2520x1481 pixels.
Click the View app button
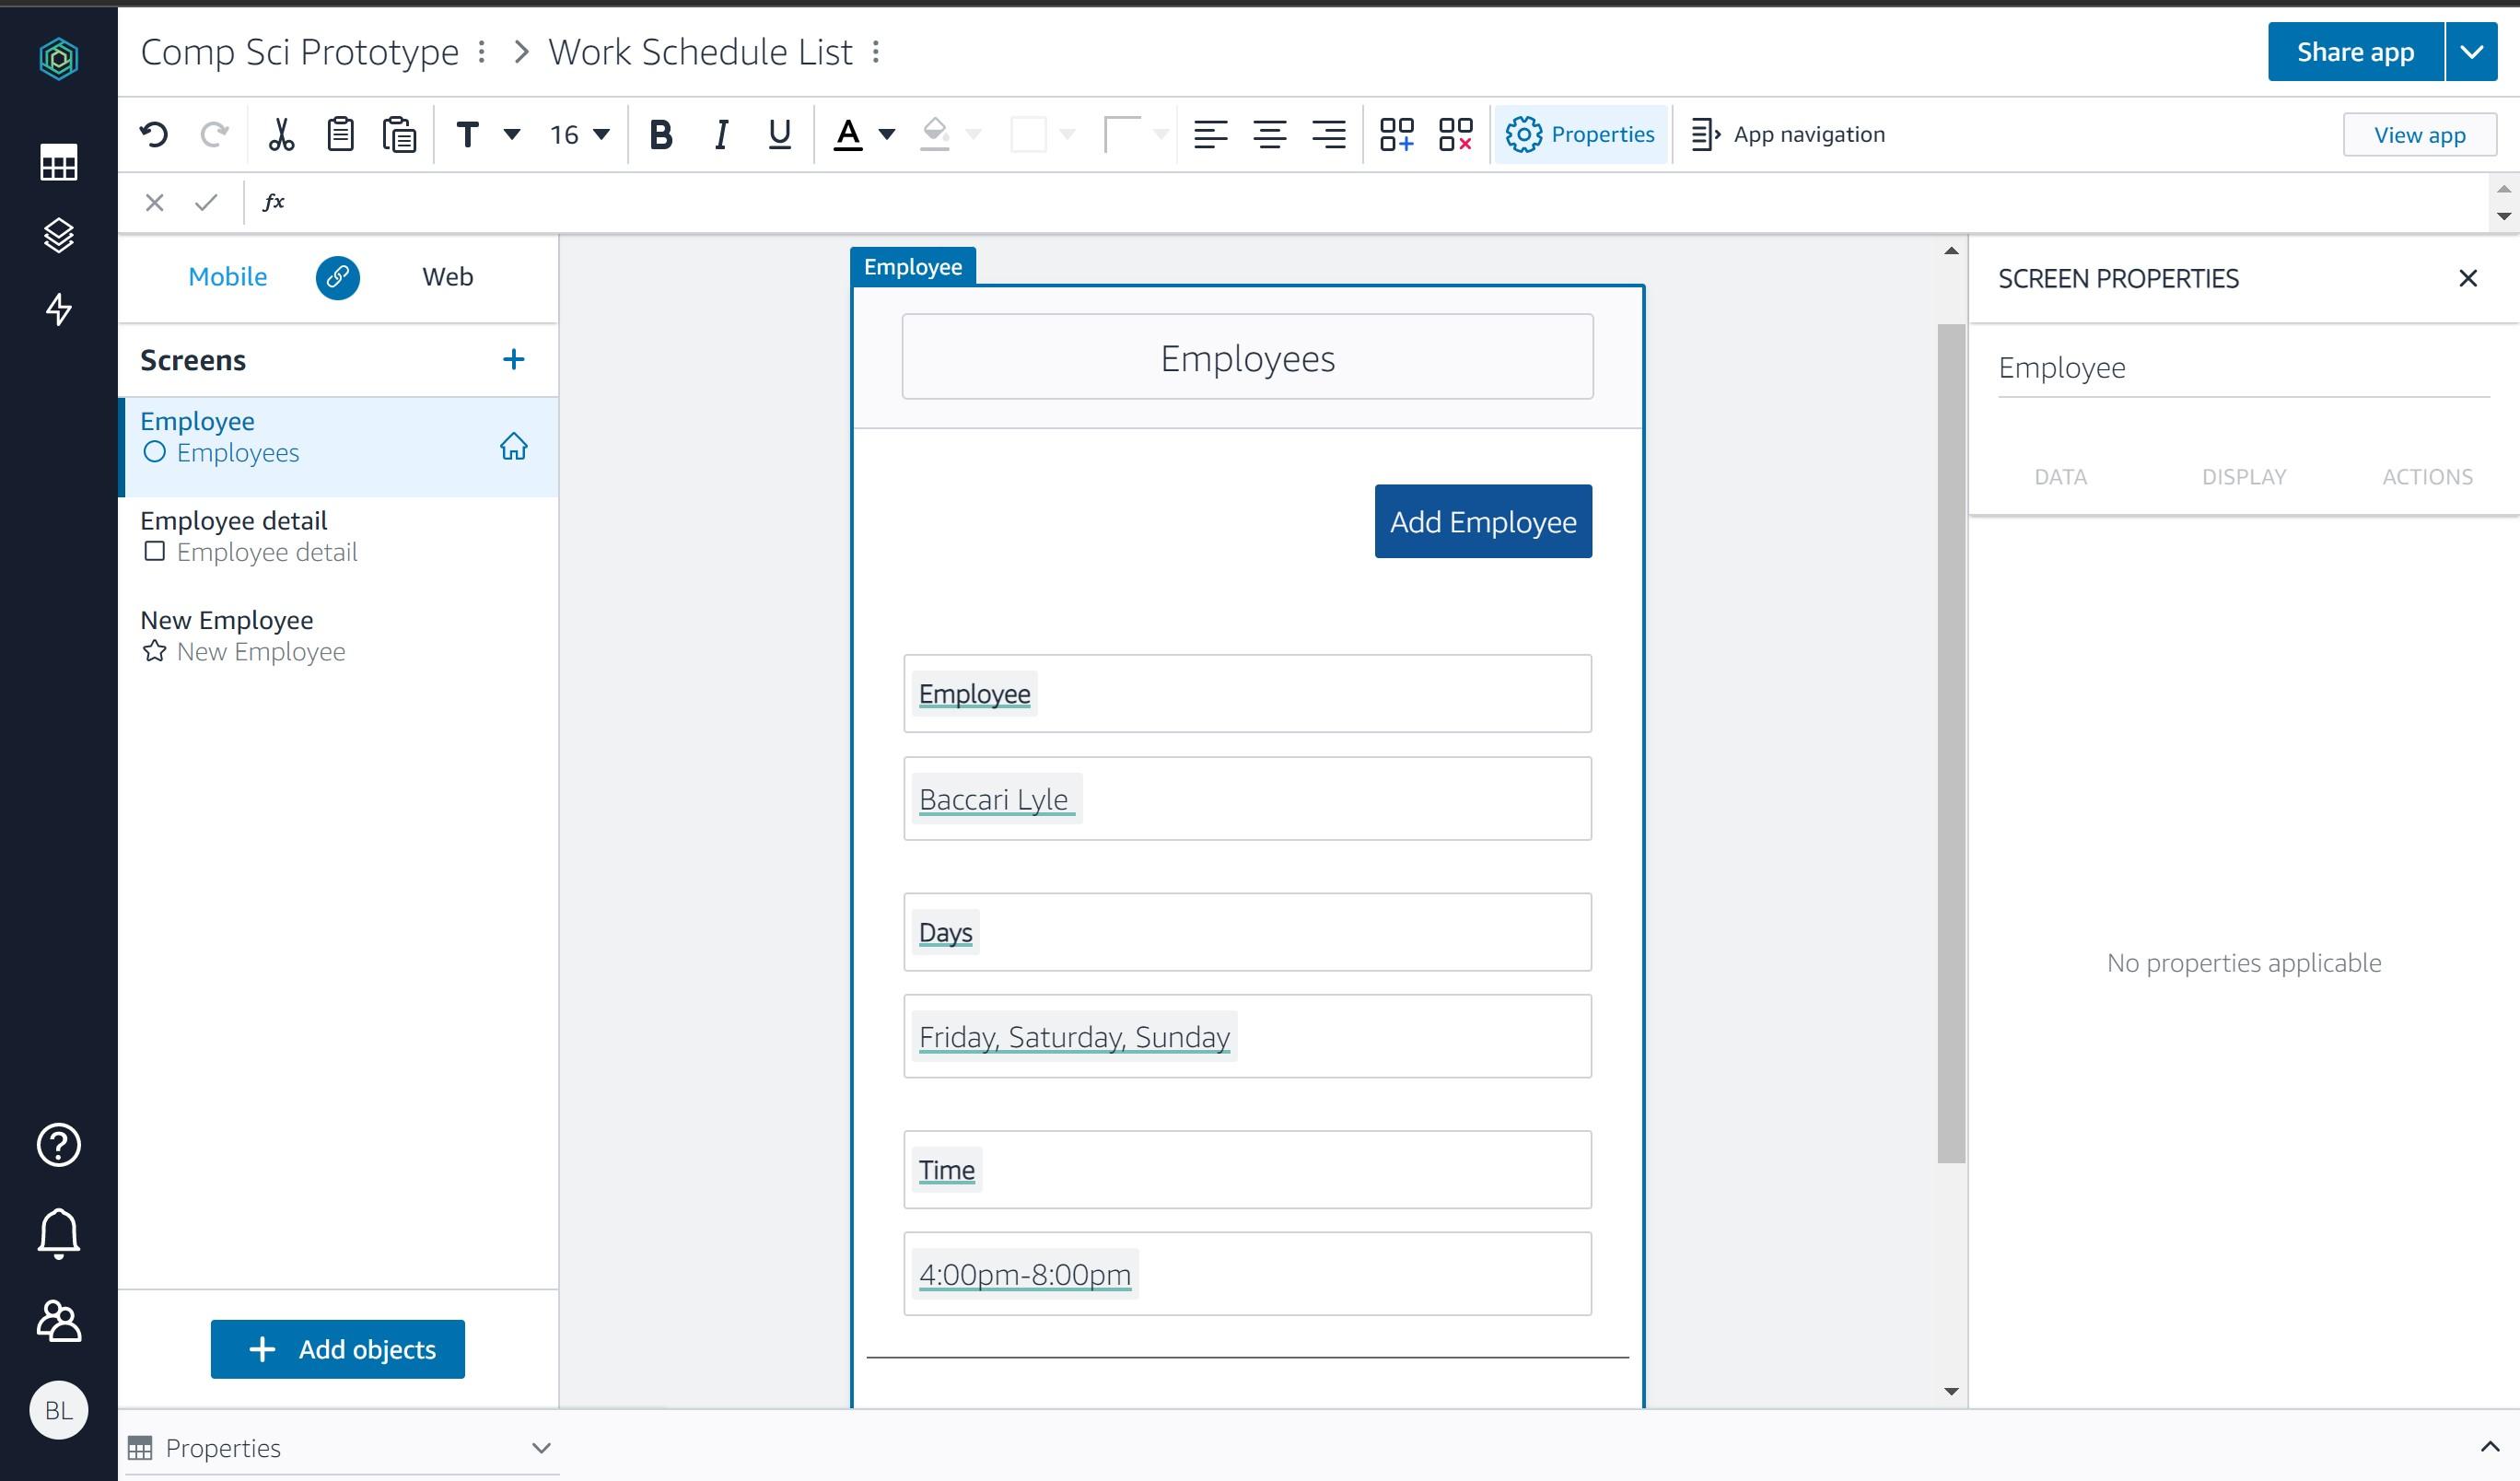click(x=2419, y=134)
